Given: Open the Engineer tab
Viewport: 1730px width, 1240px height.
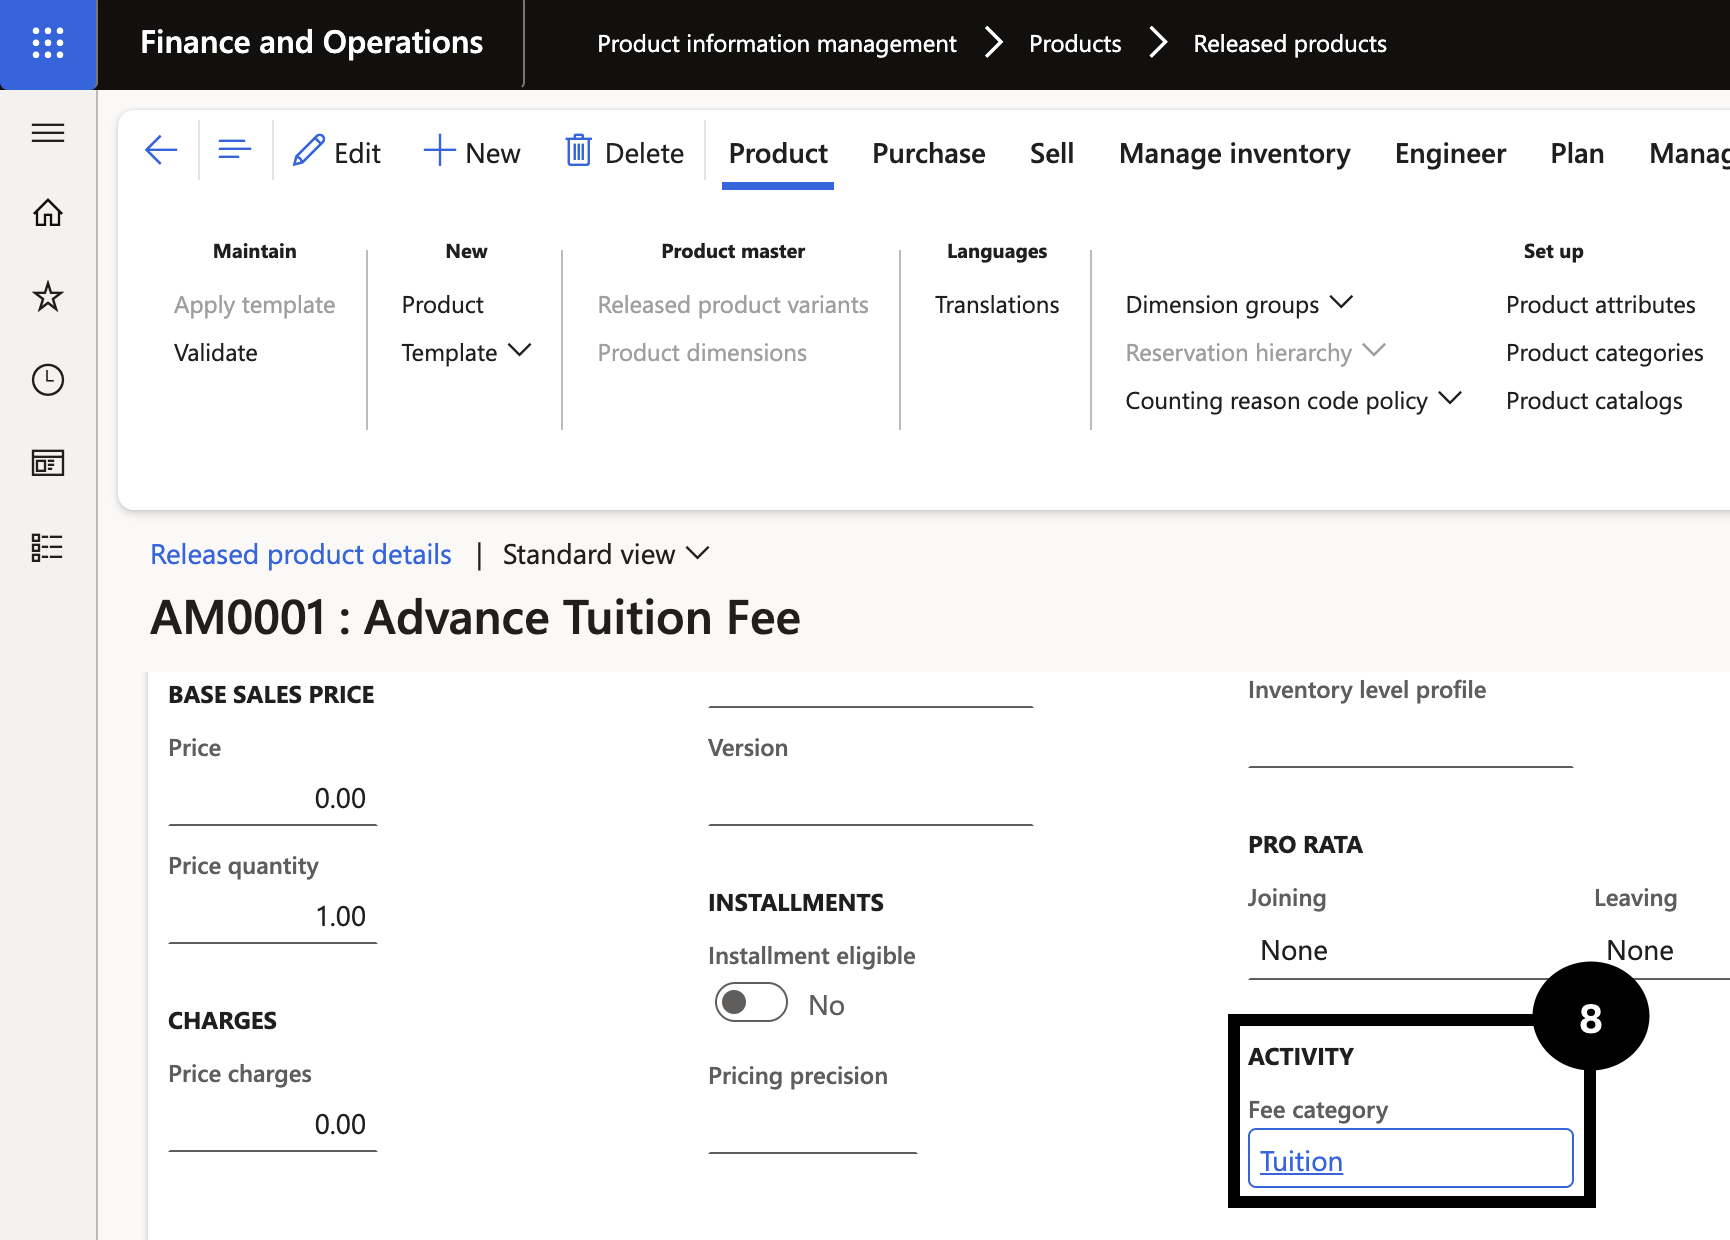Looking at the screenshot, I should 1450,153.
